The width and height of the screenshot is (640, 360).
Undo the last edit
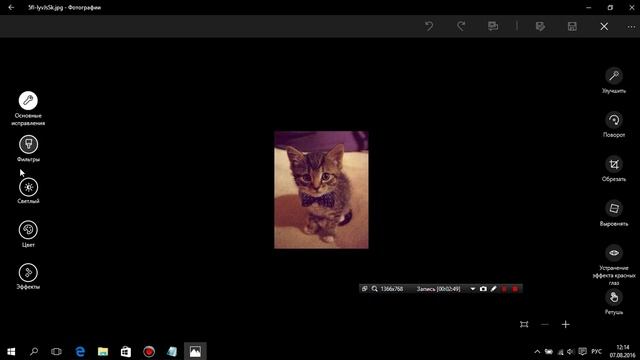click(x=429, y=27)
